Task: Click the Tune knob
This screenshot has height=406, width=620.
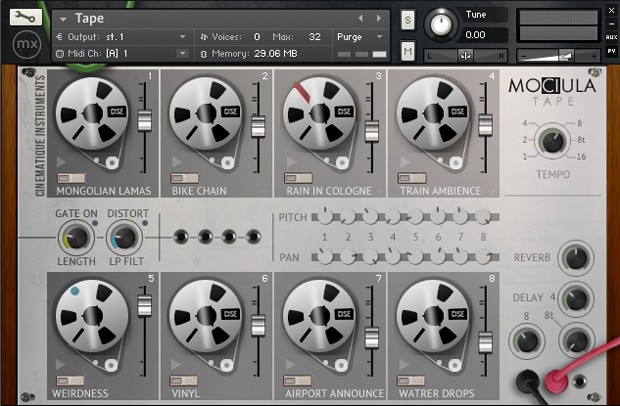Action: tap(441, 25)
